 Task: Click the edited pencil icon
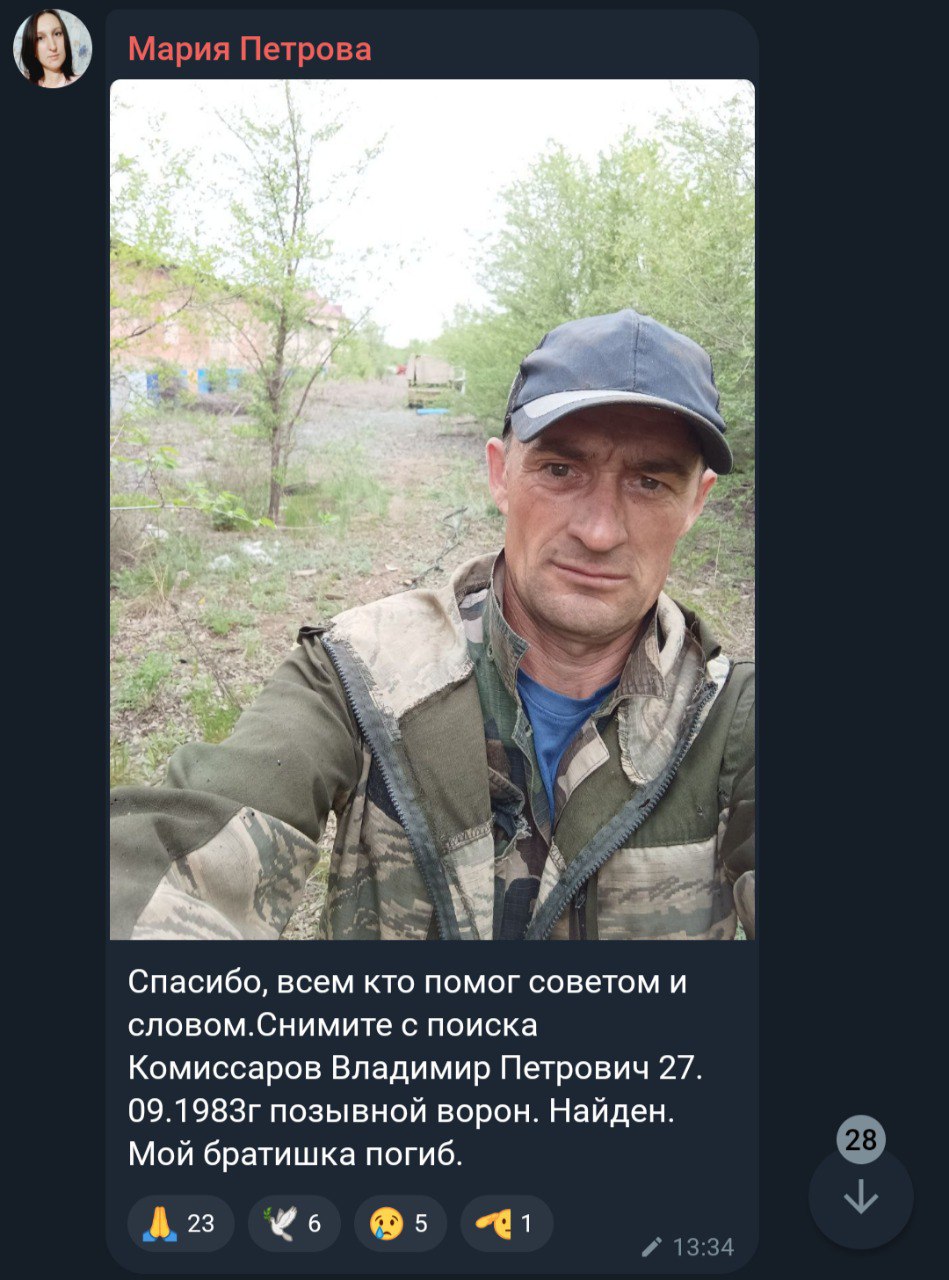tap(652, 1247)
